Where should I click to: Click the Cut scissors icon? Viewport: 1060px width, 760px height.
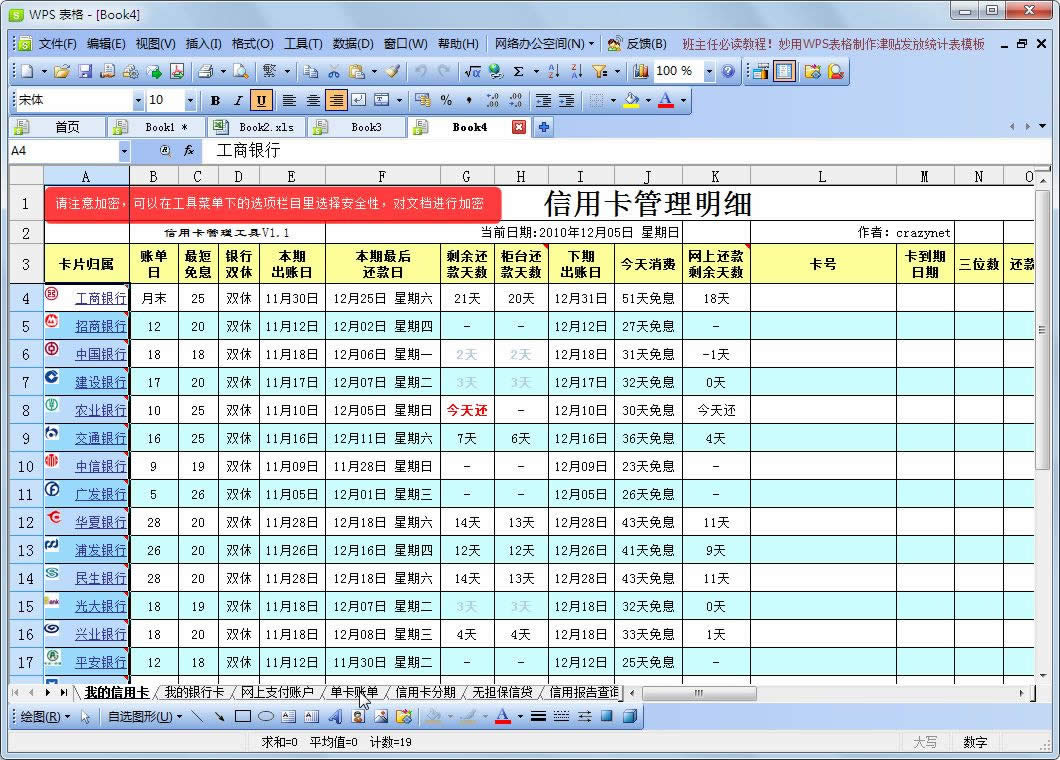tap(333, 72)
